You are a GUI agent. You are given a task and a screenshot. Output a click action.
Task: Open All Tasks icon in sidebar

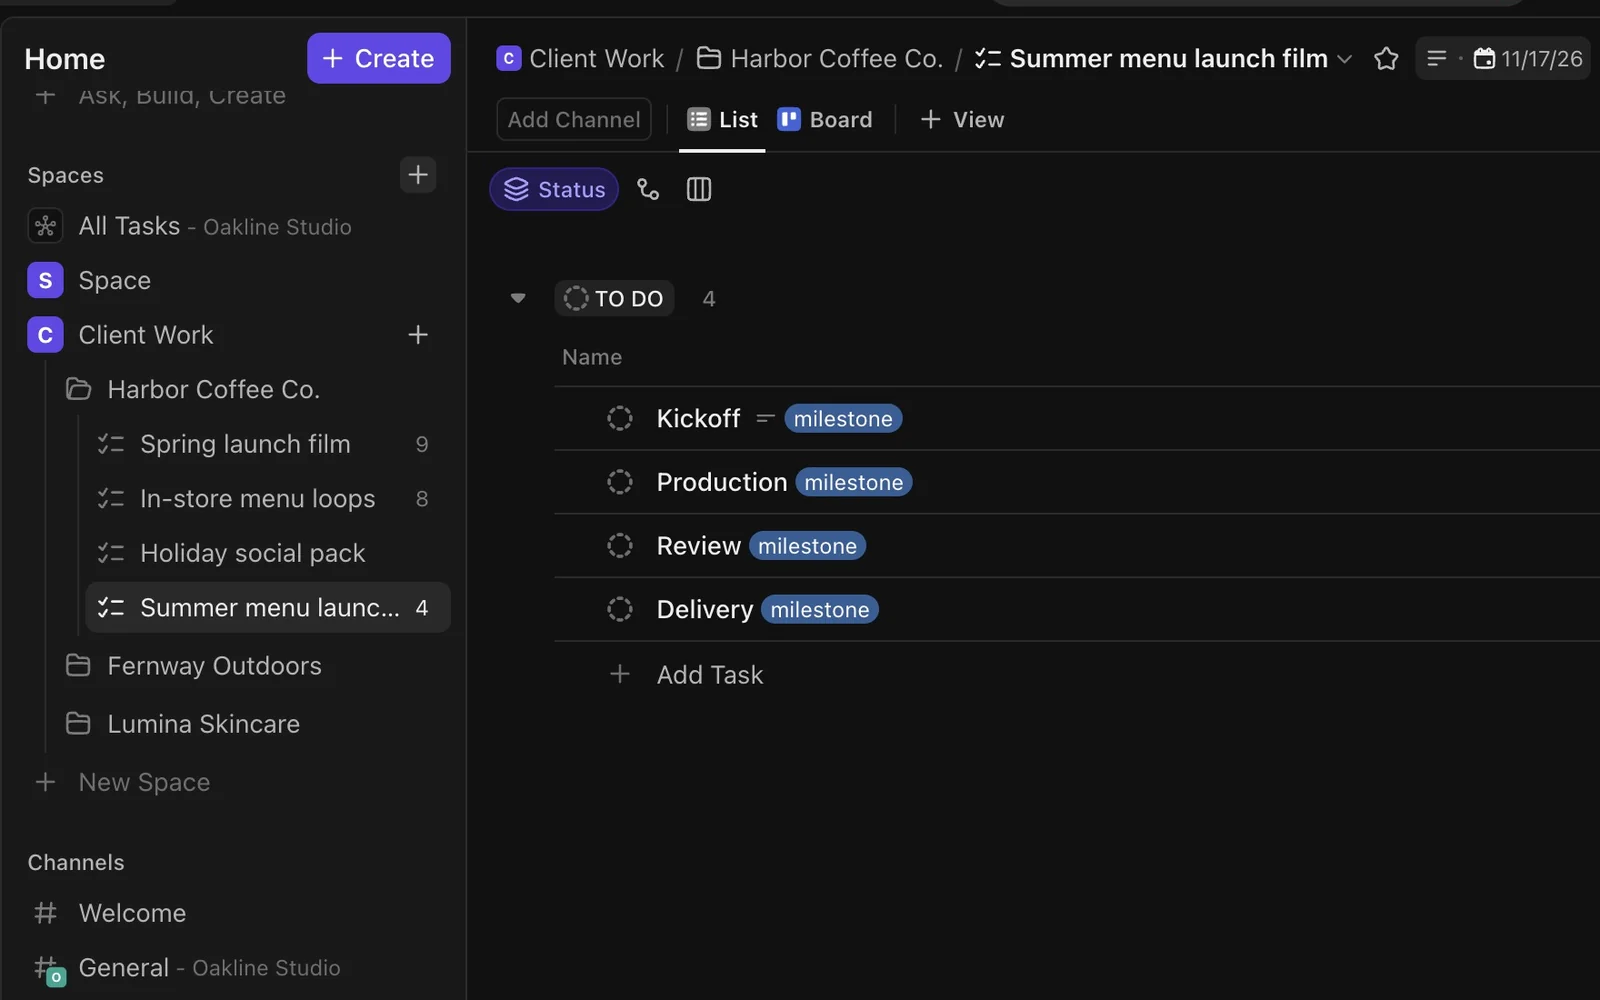[x=45, y=226]
